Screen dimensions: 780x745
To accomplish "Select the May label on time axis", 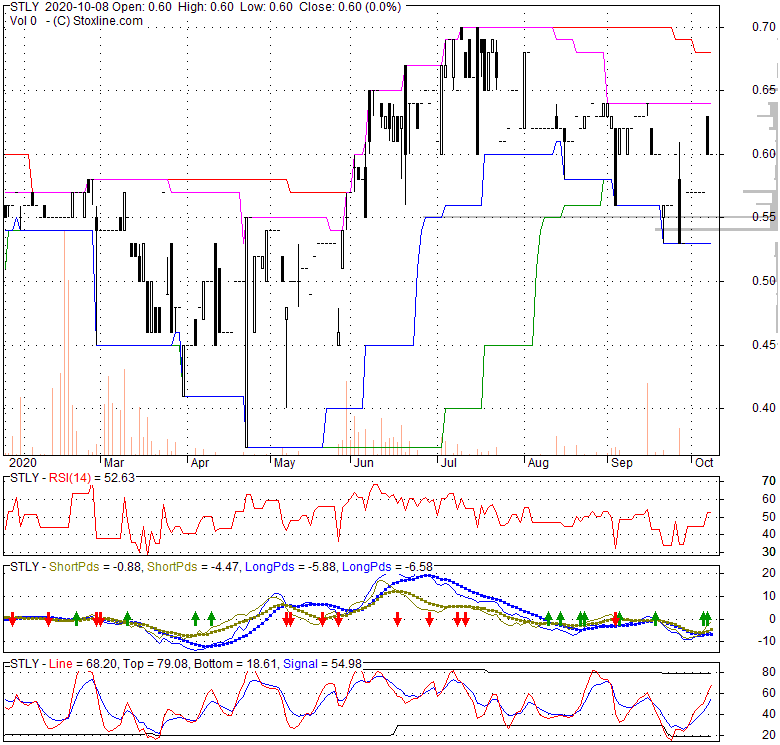I will [x=285, y=463].
